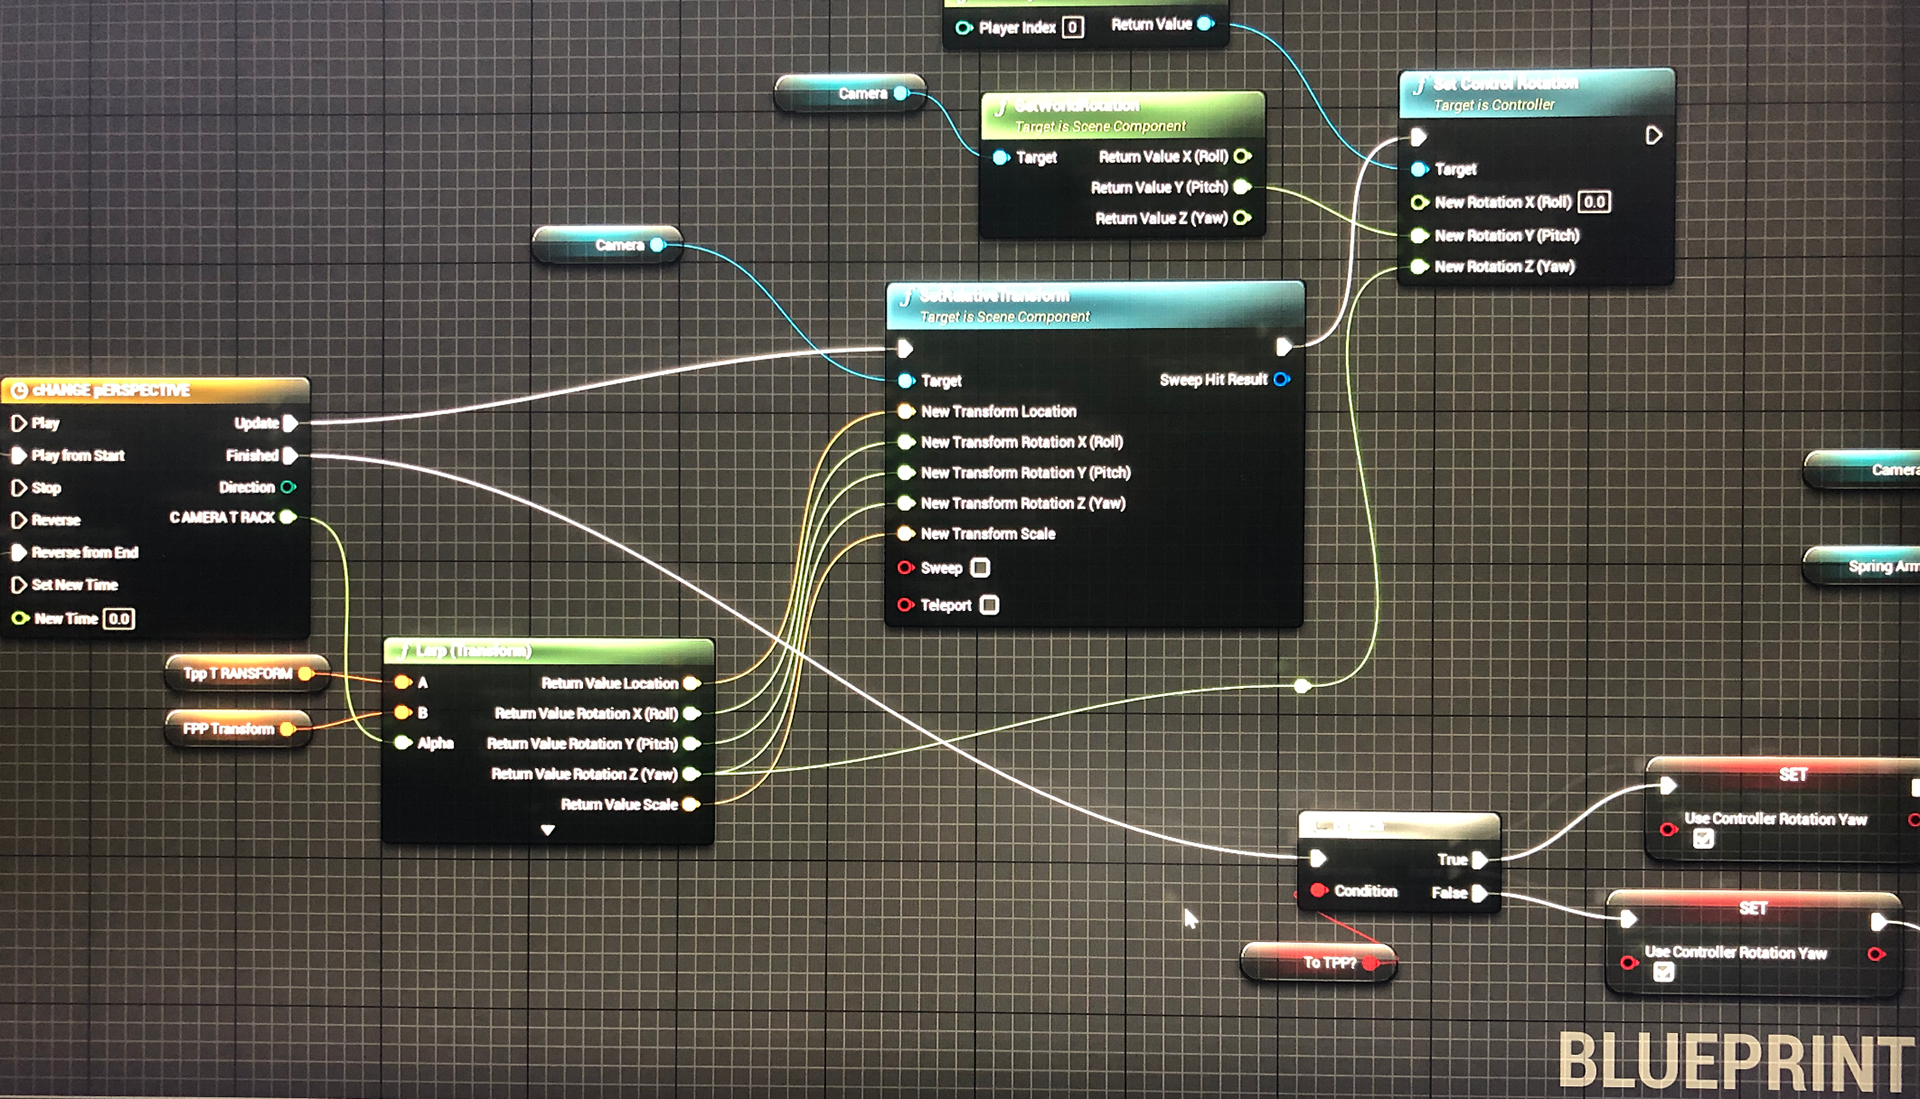Screen dimensions: 1920x1099
Task: Click the Play from Start input pin
Action: pos(18,456)
